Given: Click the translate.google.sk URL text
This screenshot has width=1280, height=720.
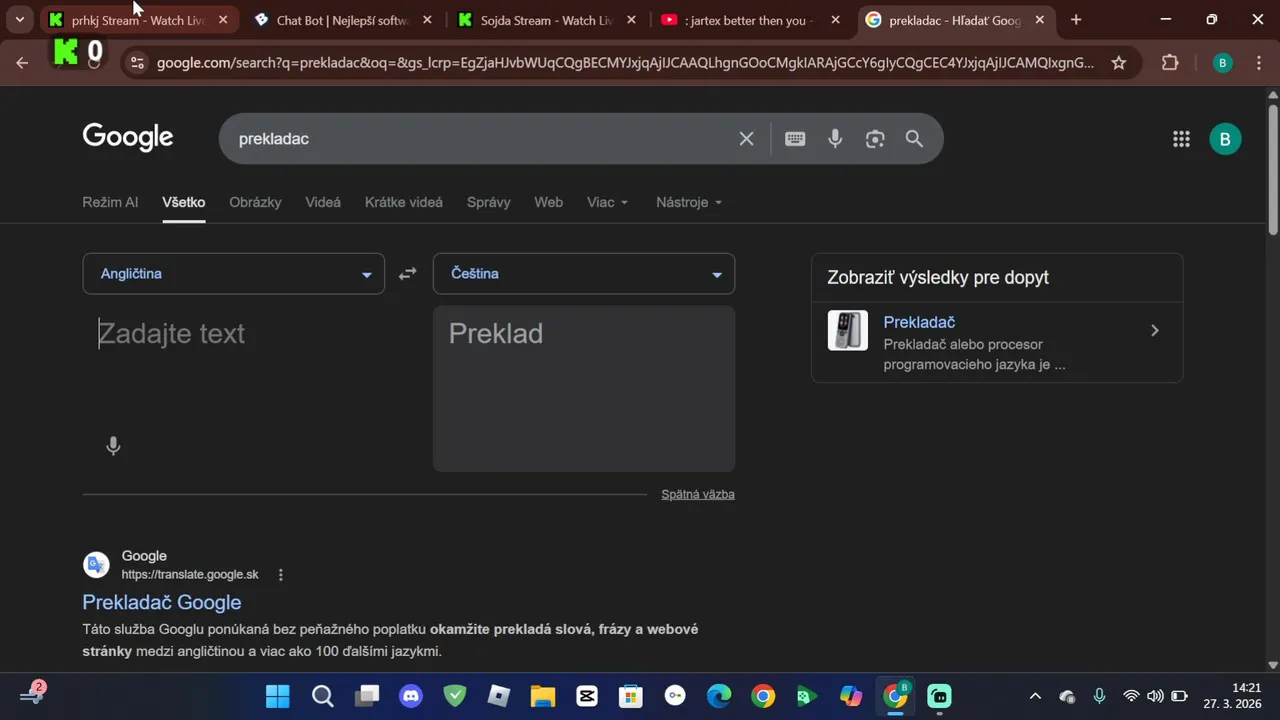Looking at the screenshot, I should [x=190, y=575].
